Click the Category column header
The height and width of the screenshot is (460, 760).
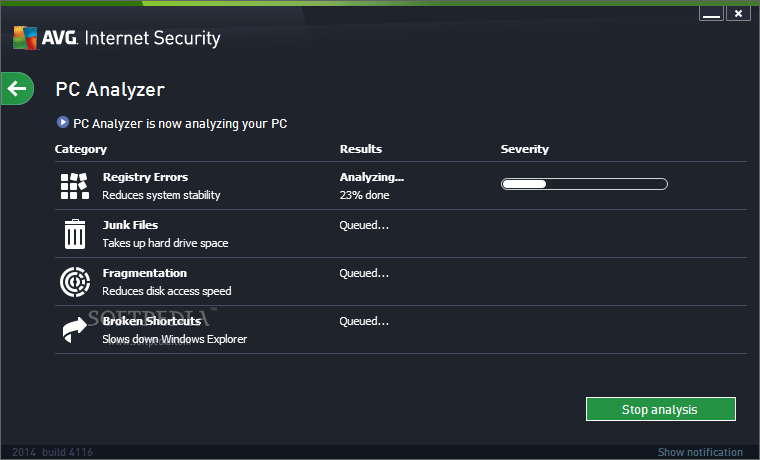[x=81, y=149]
